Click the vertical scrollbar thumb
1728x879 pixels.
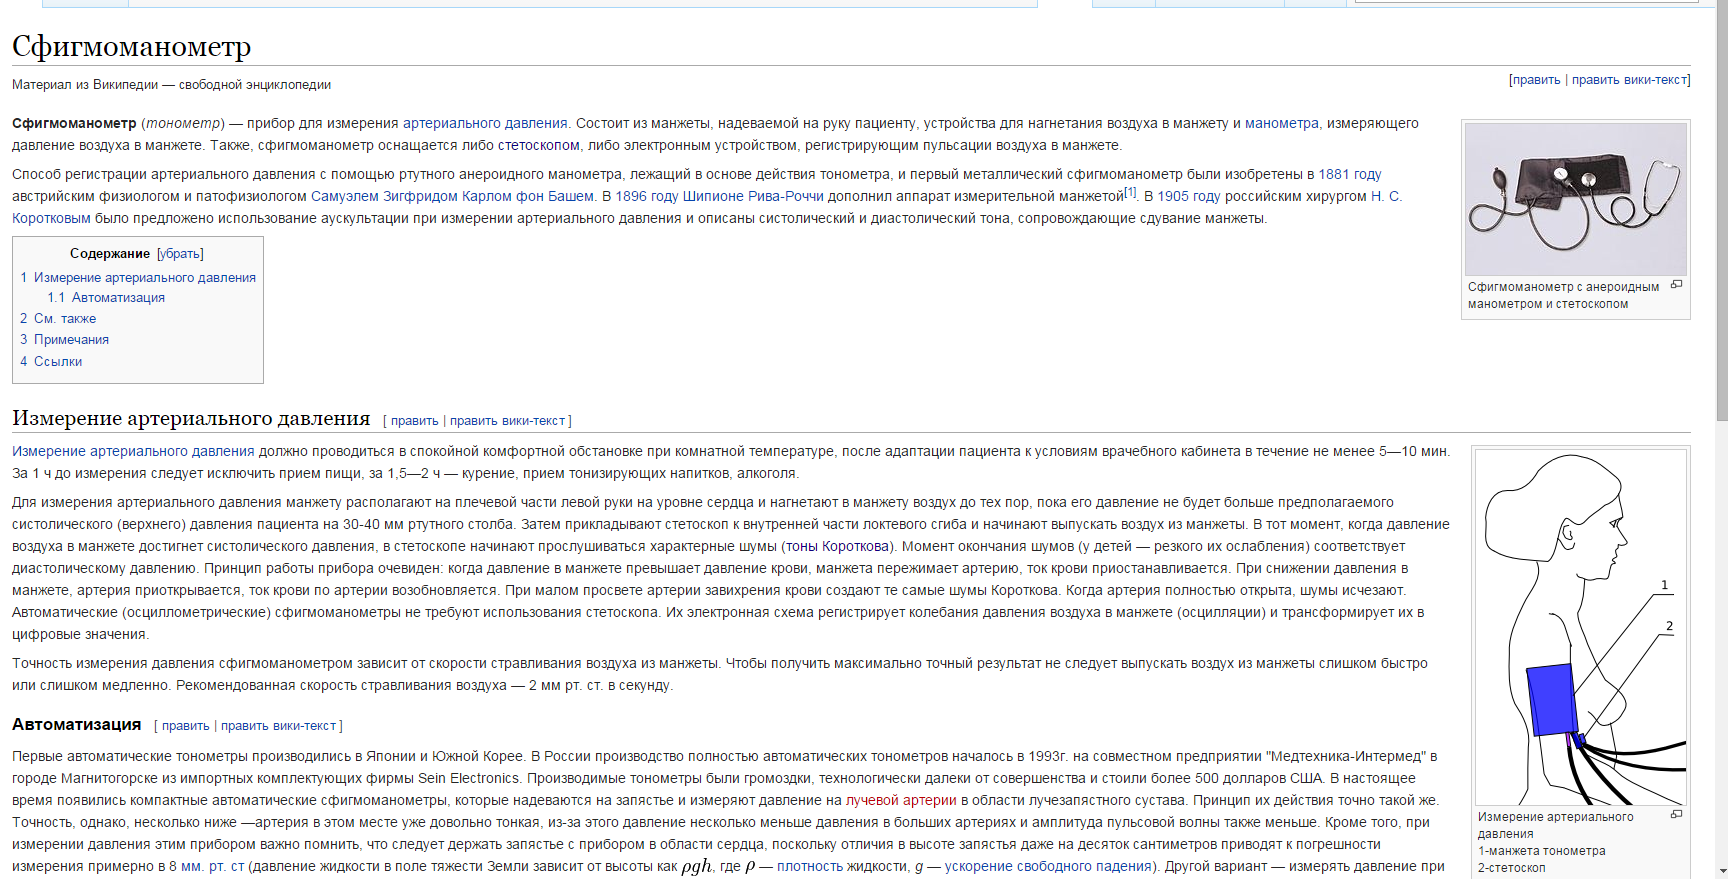click(1720, 210)
